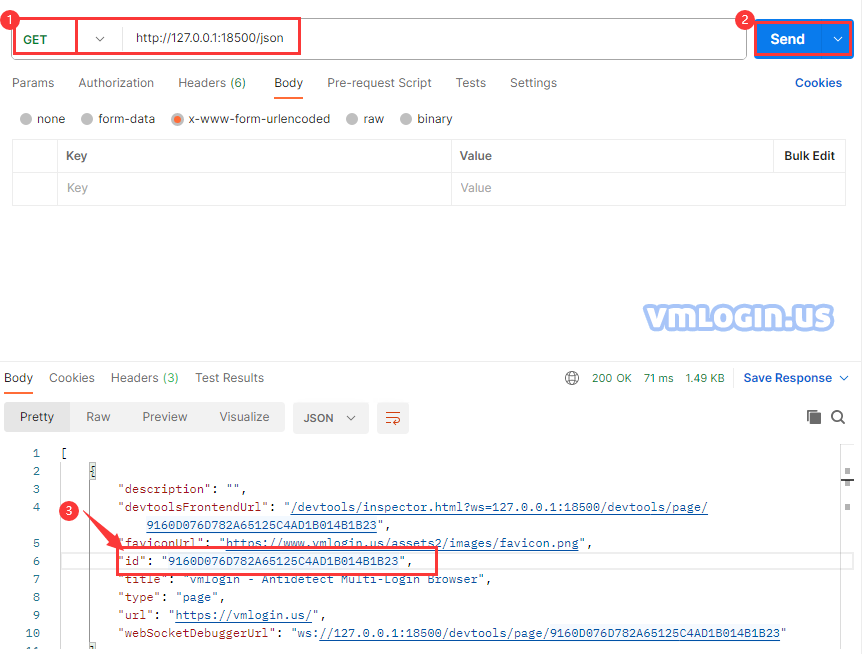This screenshot has height=654, width=868.
Task: Open the devtoolsFrontendUrl link in response
Action: coord(499,507)
